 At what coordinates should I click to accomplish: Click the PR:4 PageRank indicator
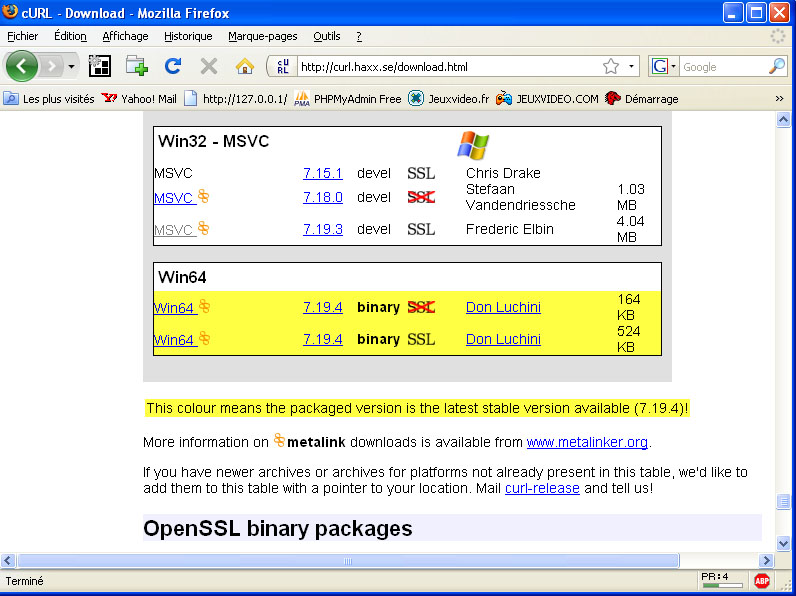click(721, 581)
